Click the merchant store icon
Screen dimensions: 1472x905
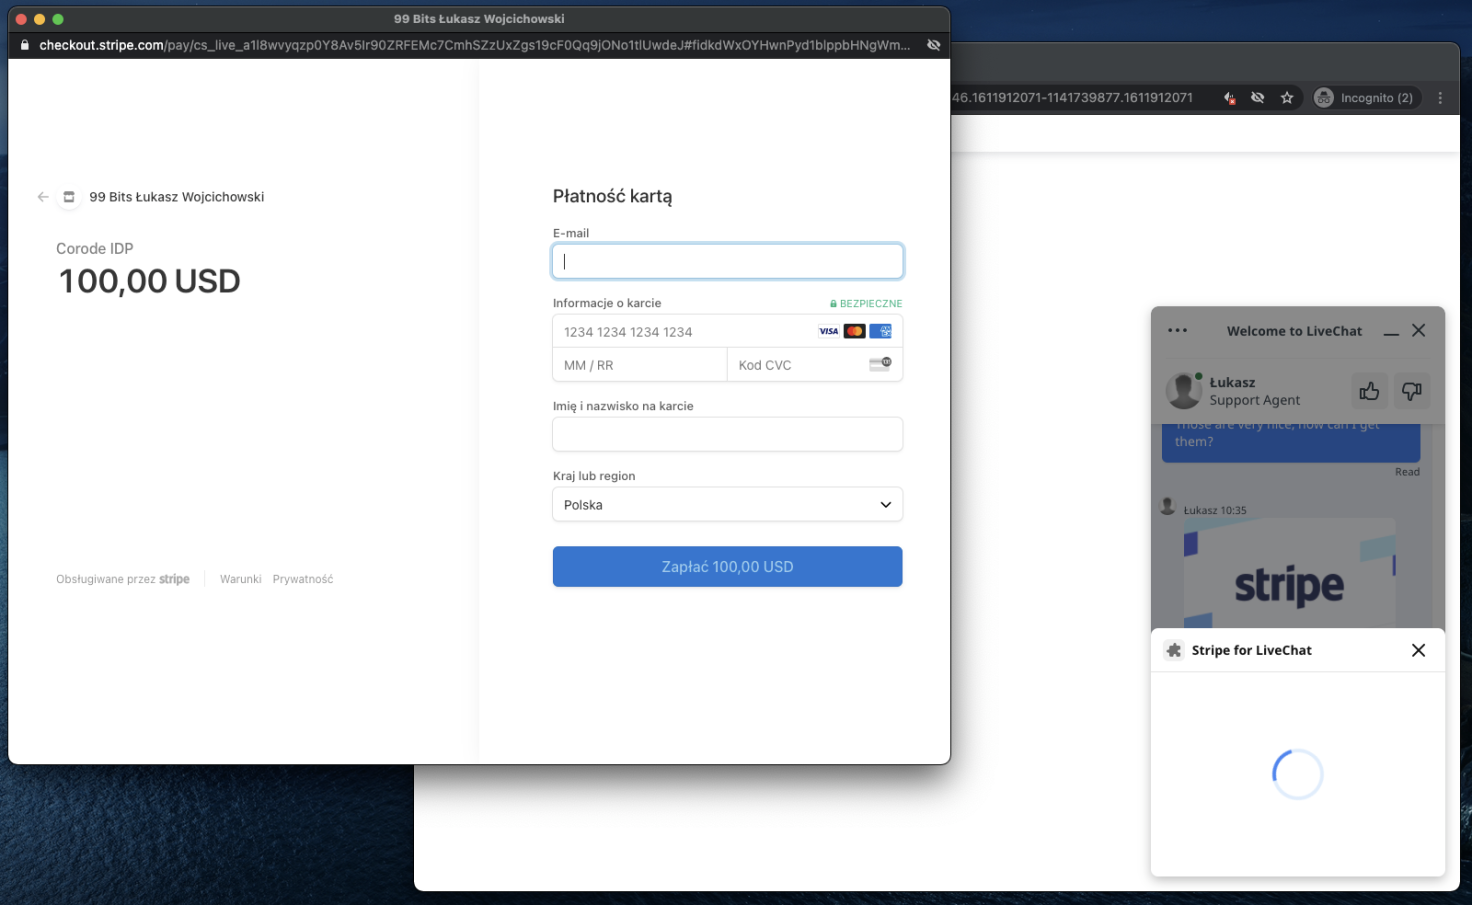point(69,197)
